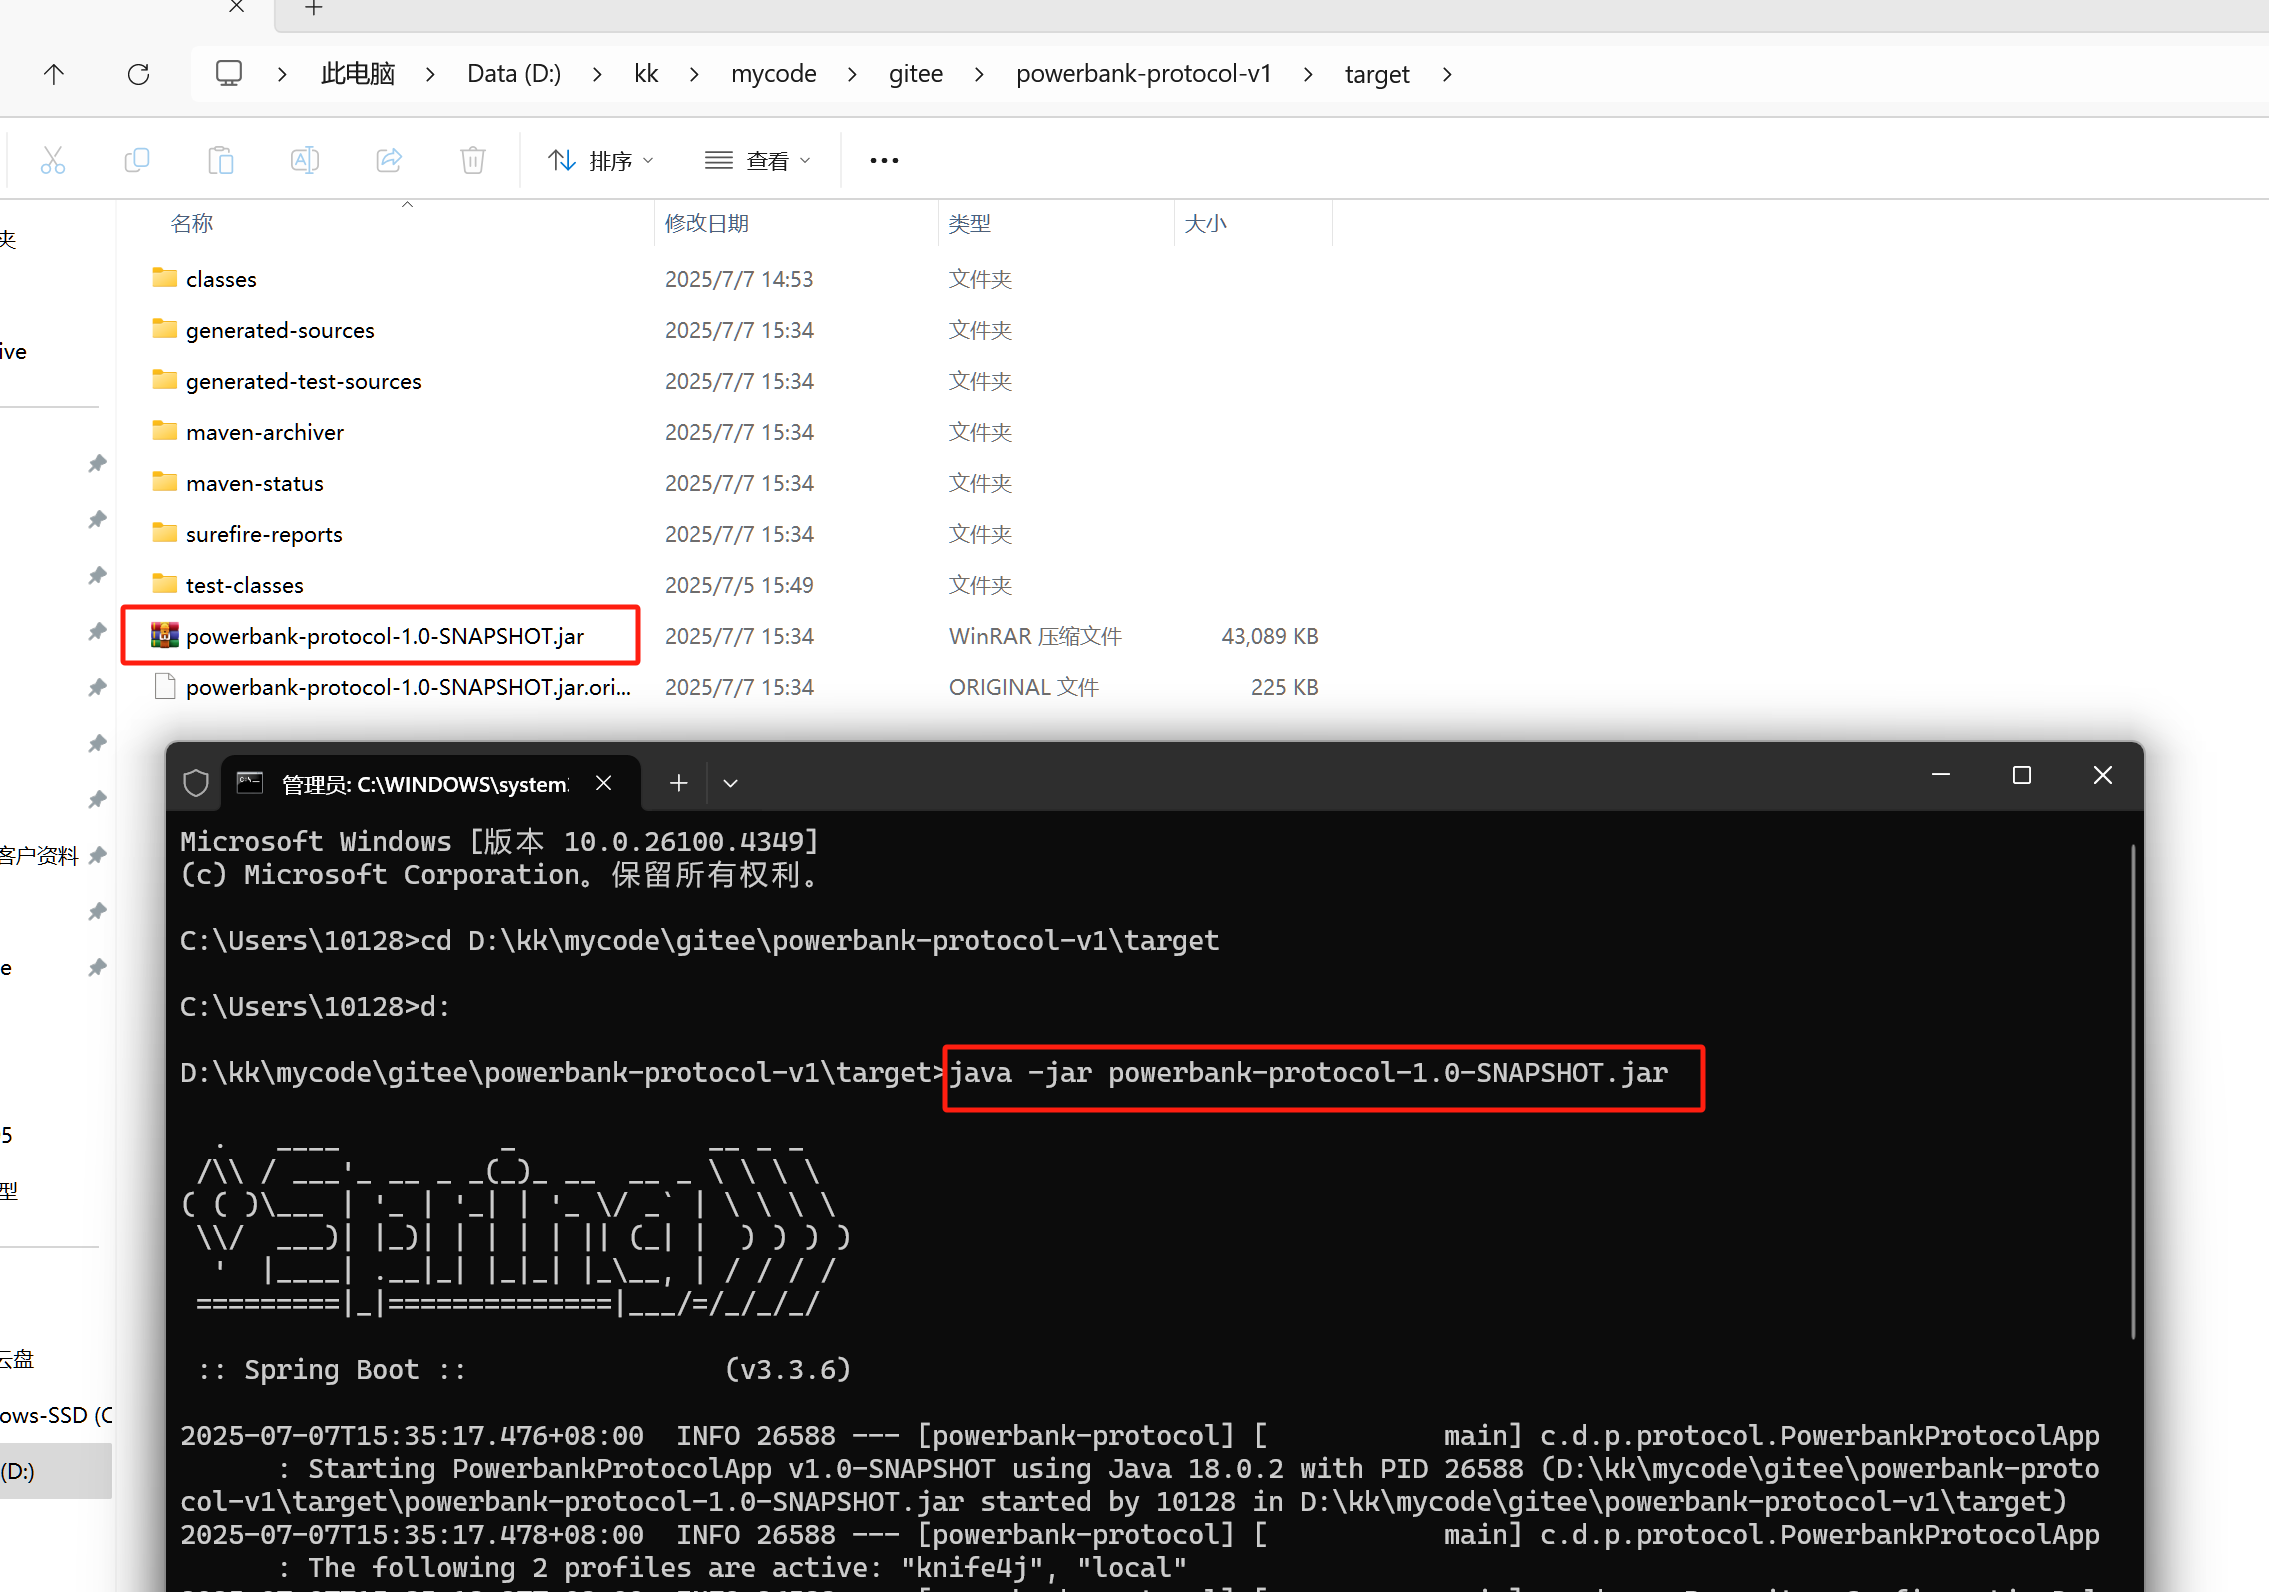Click the Delete trash icon

pos(473,160)
